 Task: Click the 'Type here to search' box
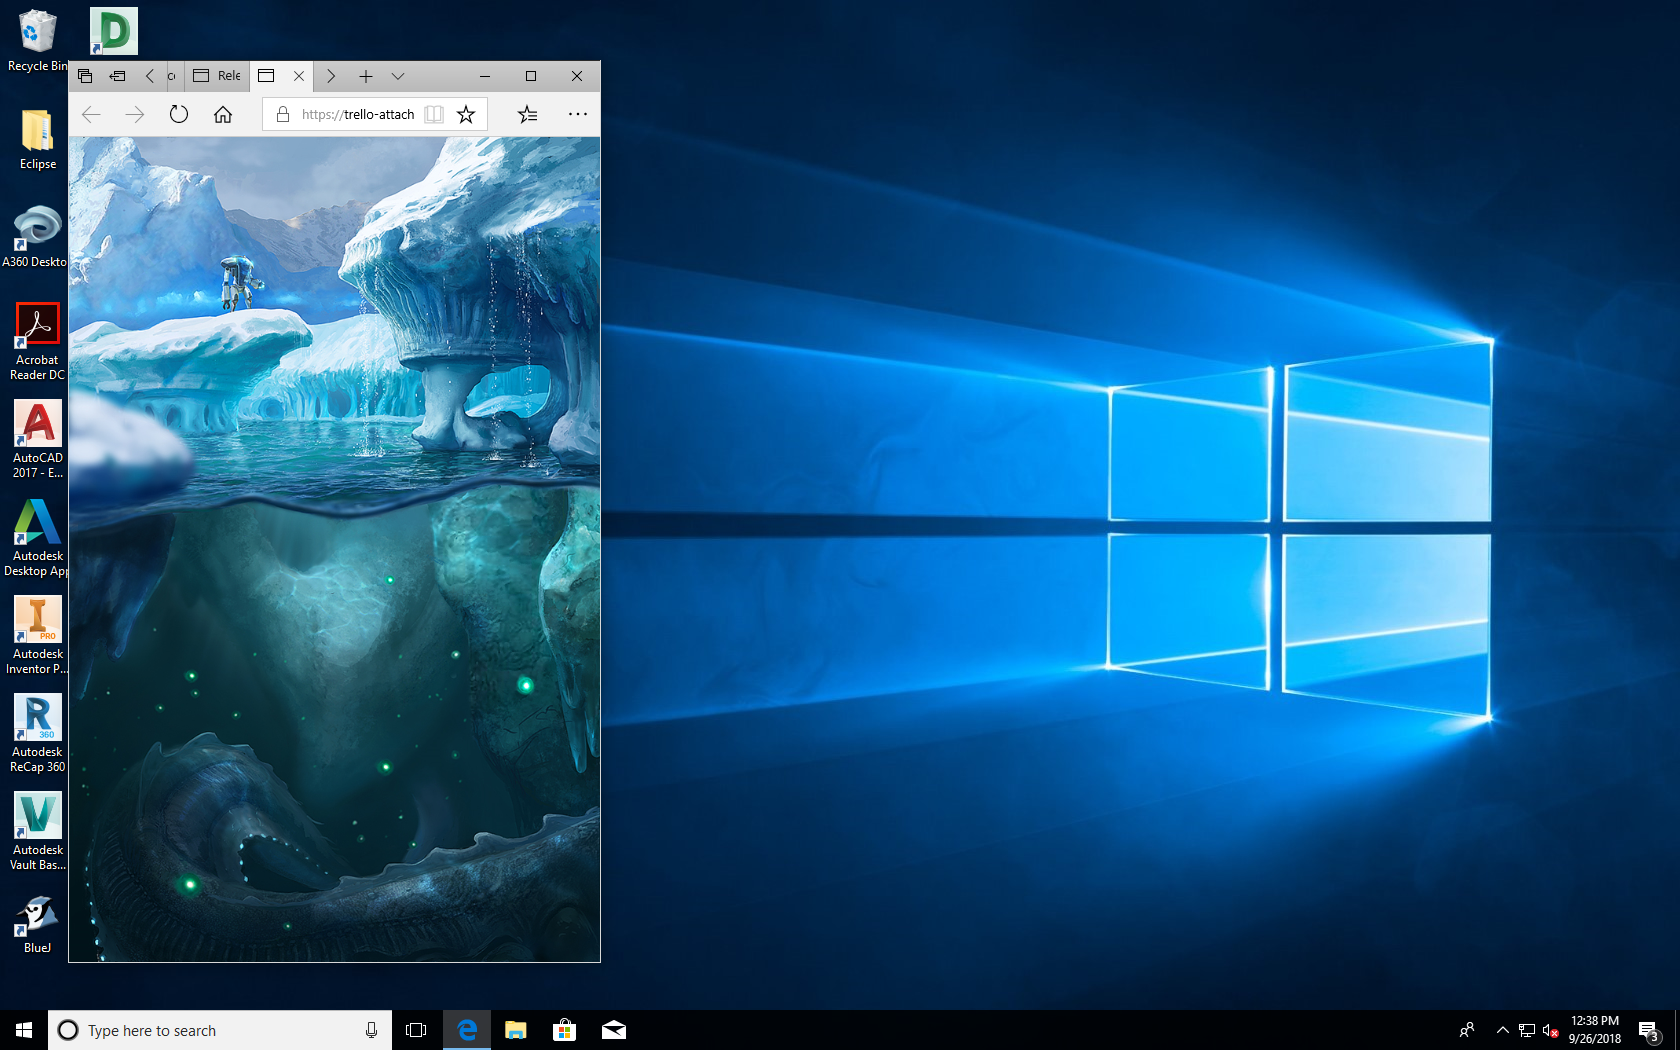coord(220,1030)
